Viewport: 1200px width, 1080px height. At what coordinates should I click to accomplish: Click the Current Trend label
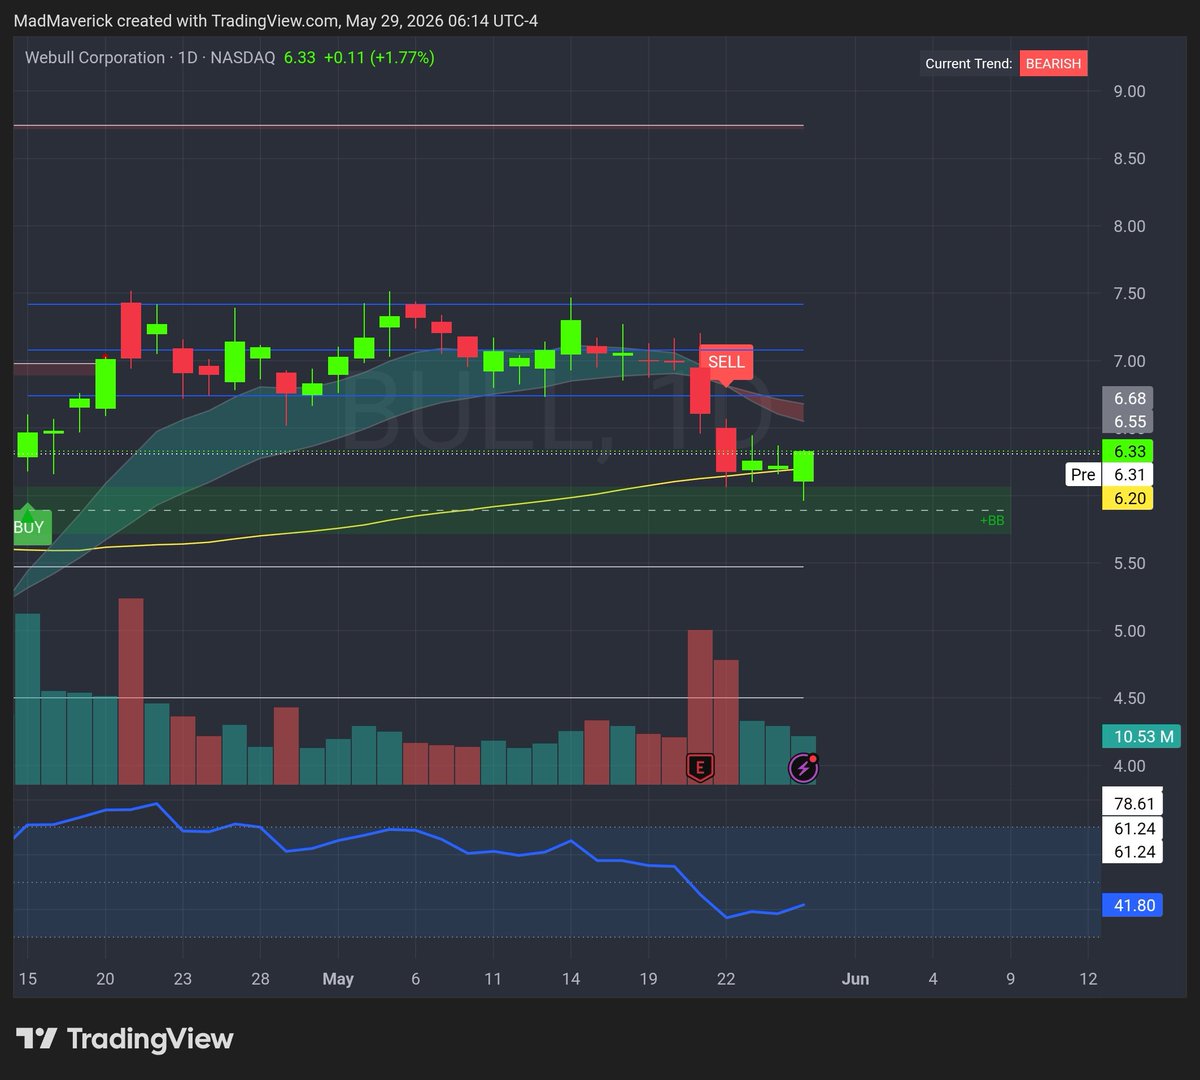click(x=968, y=64)
